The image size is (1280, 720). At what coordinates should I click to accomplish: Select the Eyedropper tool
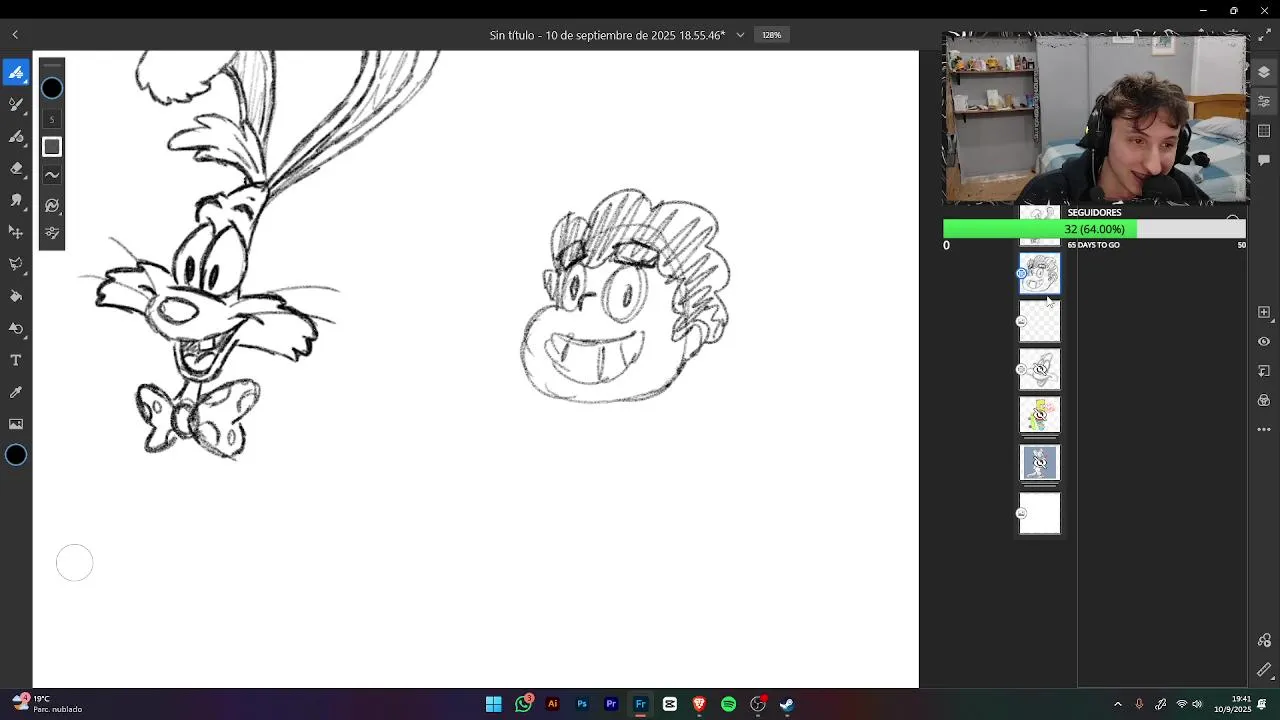pyautogui.click(x=16, y=392)
